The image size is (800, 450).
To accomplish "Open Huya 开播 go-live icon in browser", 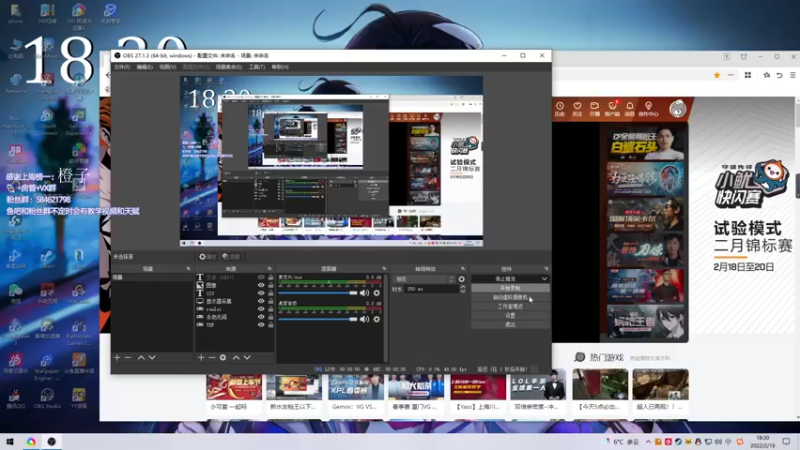I will (594, 109).
